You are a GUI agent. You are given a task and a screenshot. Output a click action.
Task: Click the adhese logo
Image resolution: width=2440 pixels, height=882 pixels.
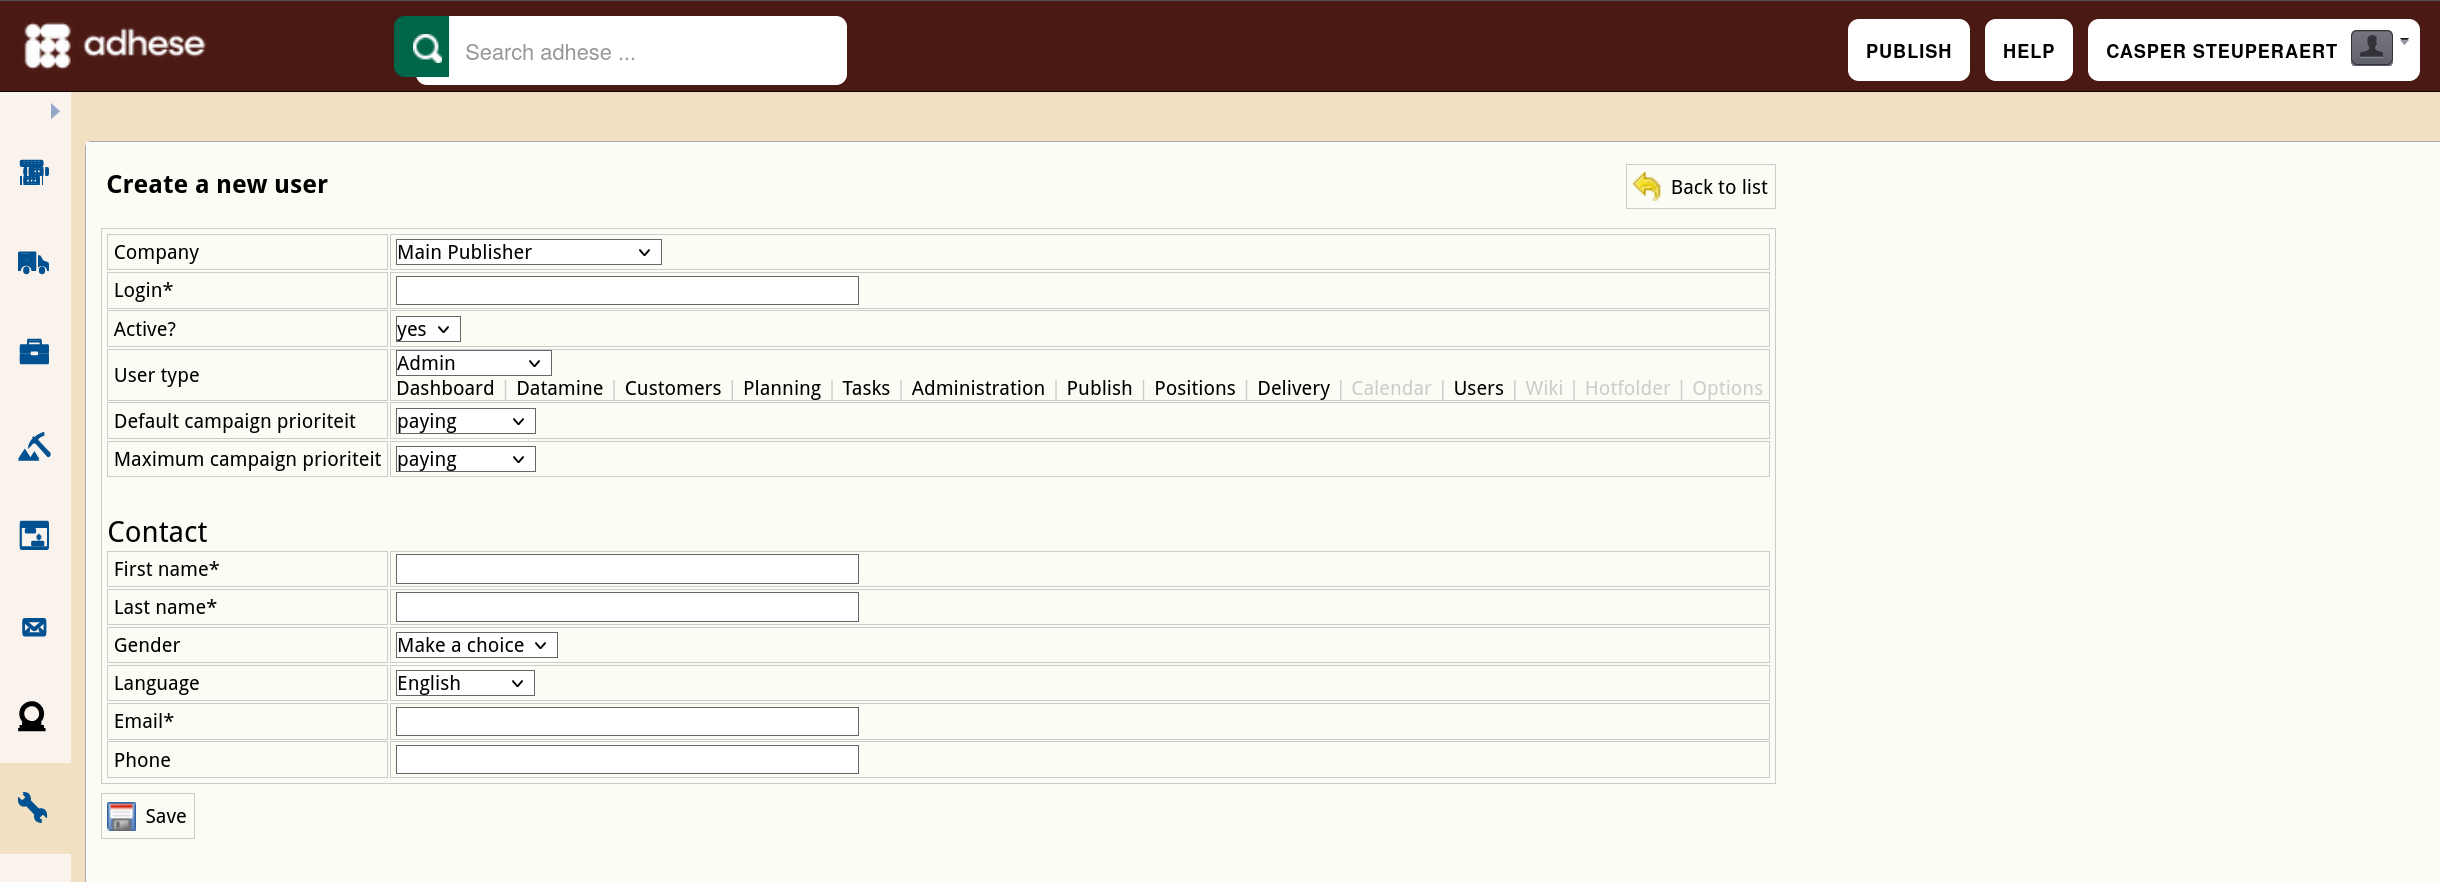[114, 45]
